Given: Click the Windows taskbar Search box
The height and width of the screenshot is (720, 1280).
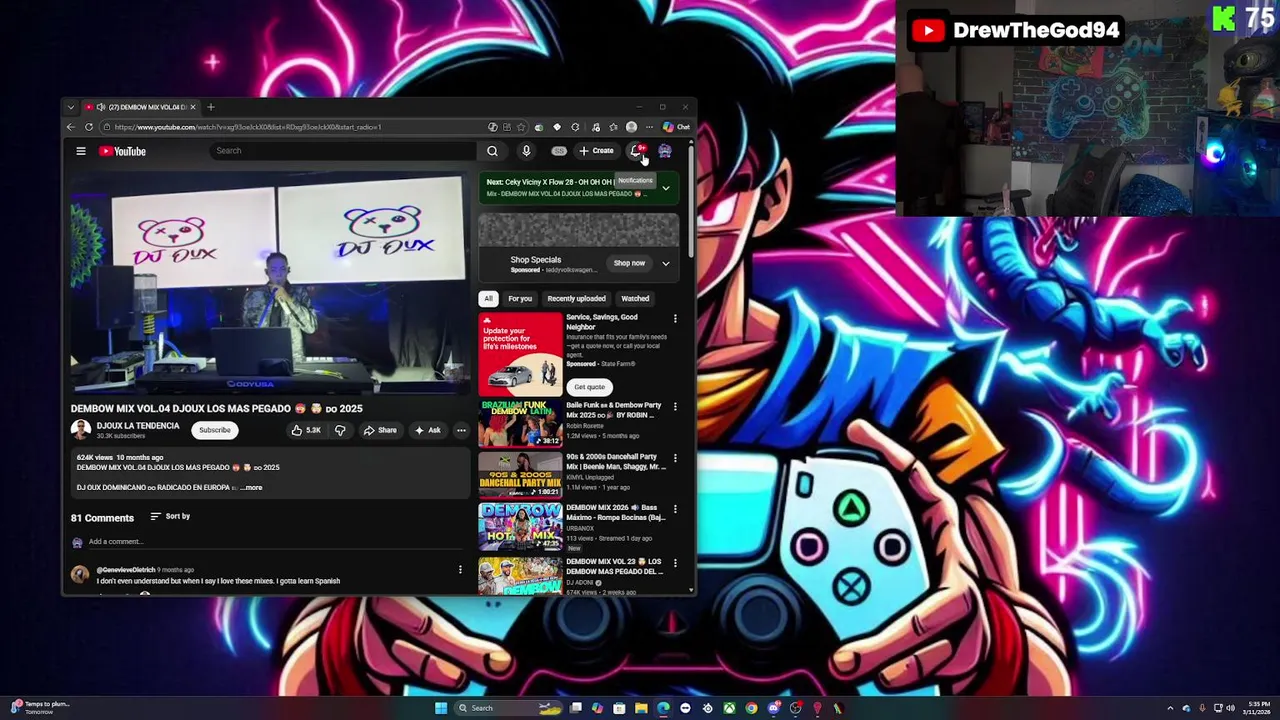Looking at the screenshot, I should [508, 708].
